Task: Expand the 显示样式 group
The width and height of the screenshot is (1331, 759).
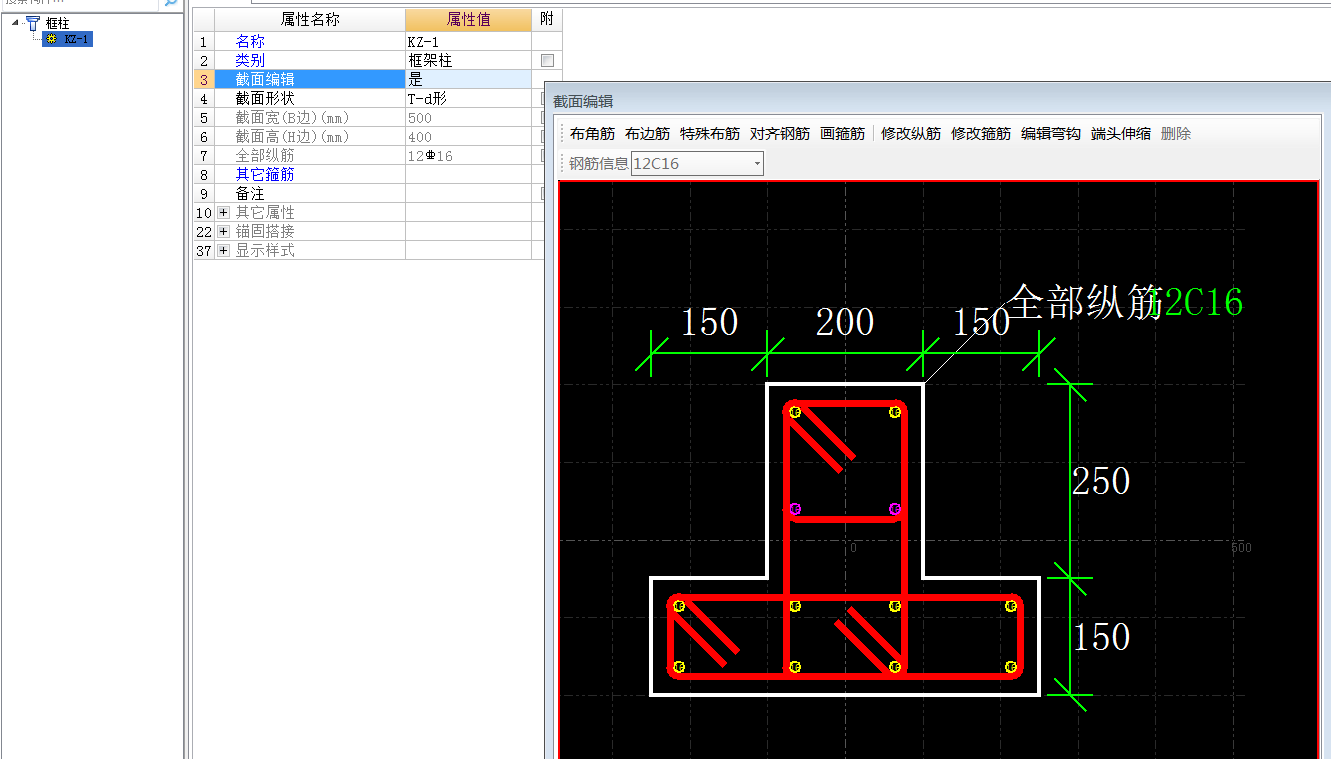Action: coord(223,251)
